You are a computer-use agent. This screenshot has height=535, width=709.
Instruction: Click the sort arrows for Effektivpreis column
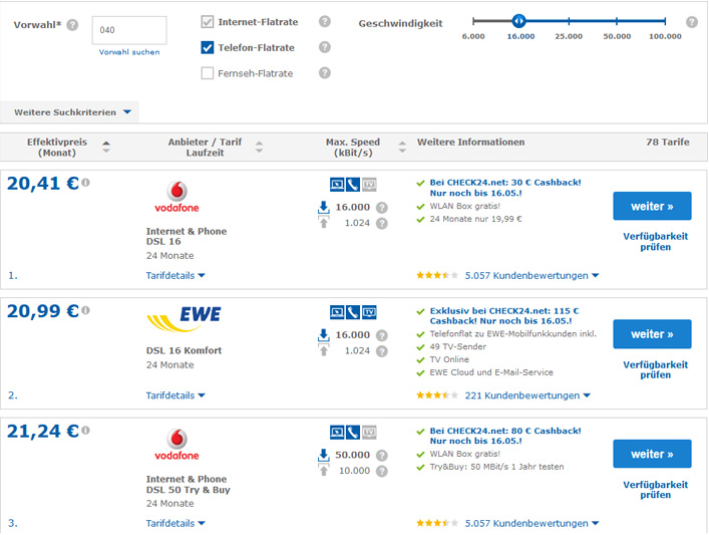click(106, 147)
